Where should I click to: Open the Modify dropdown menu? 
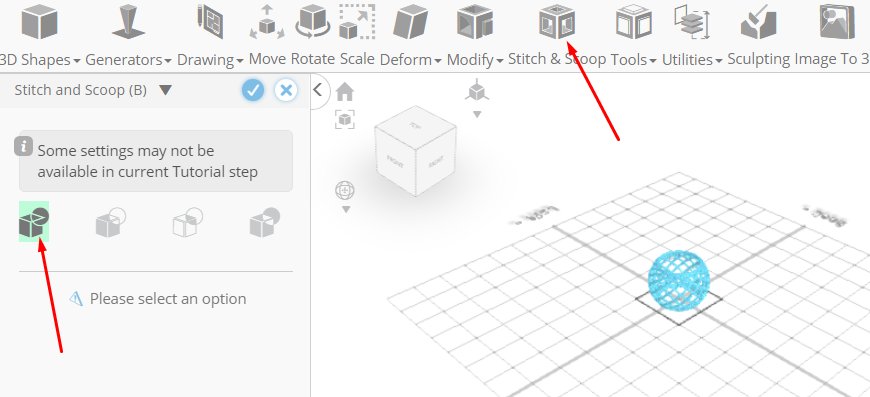point(475,34)
